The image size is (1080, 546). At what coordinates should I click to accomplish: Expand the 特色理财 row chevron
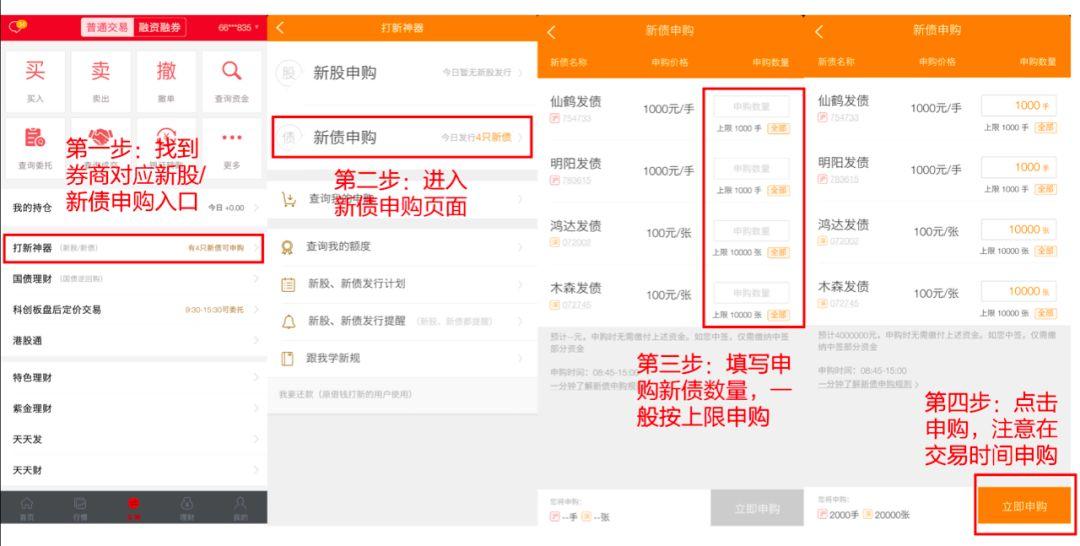pos(256,377)
